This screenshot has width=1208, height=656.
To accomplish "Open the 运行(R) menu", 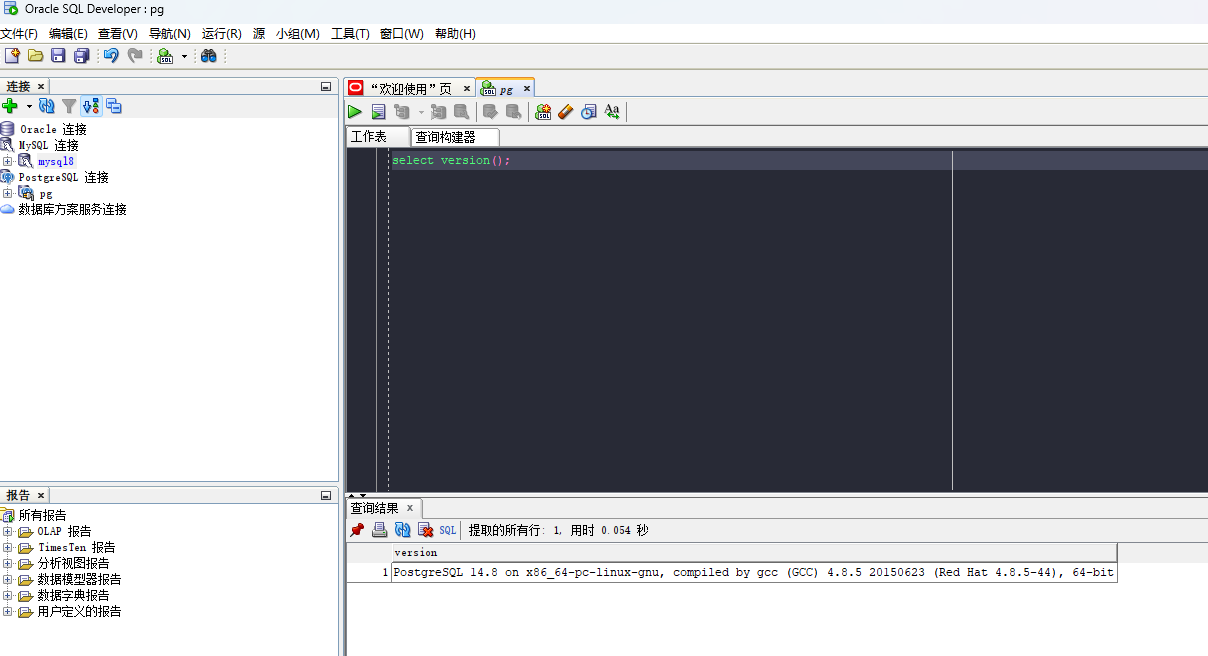I will (222, 34).
